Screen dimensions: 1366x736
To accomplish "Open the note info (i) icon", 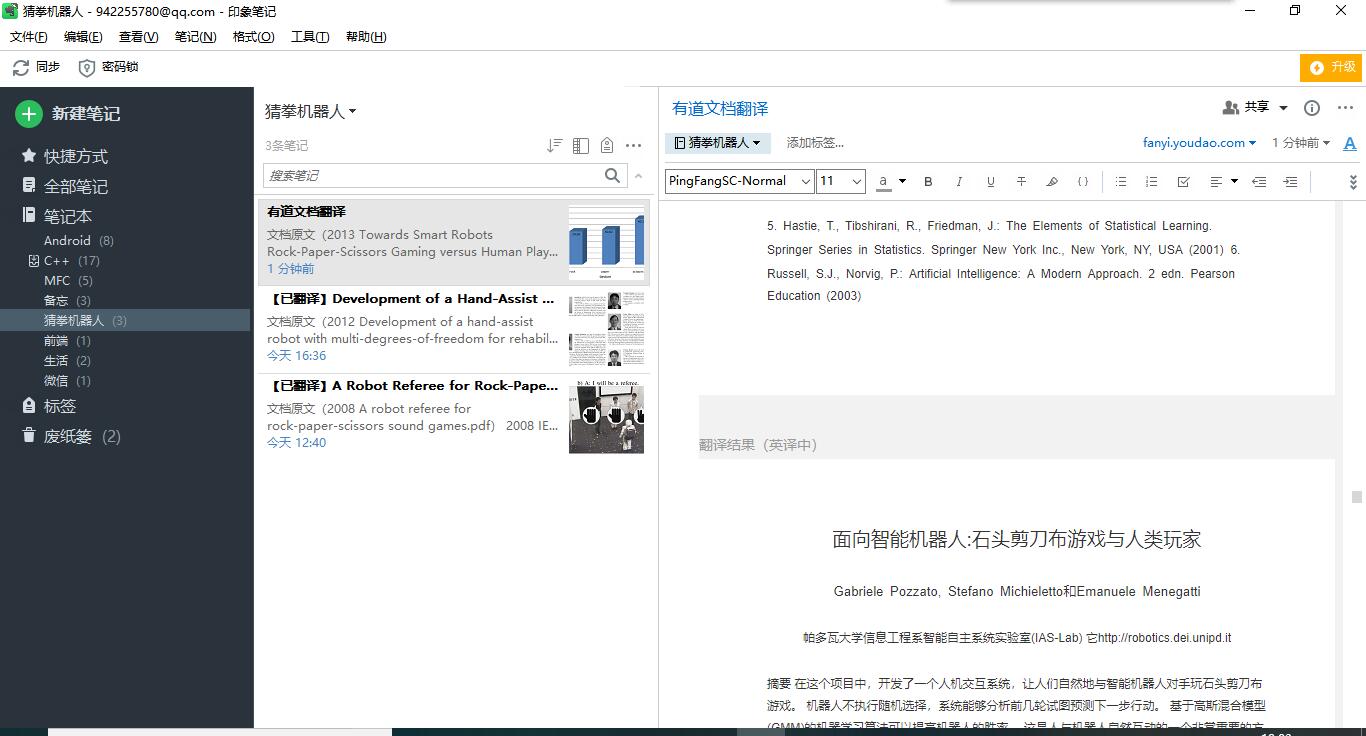I will pyautogui.click(x=1311, y=107).
